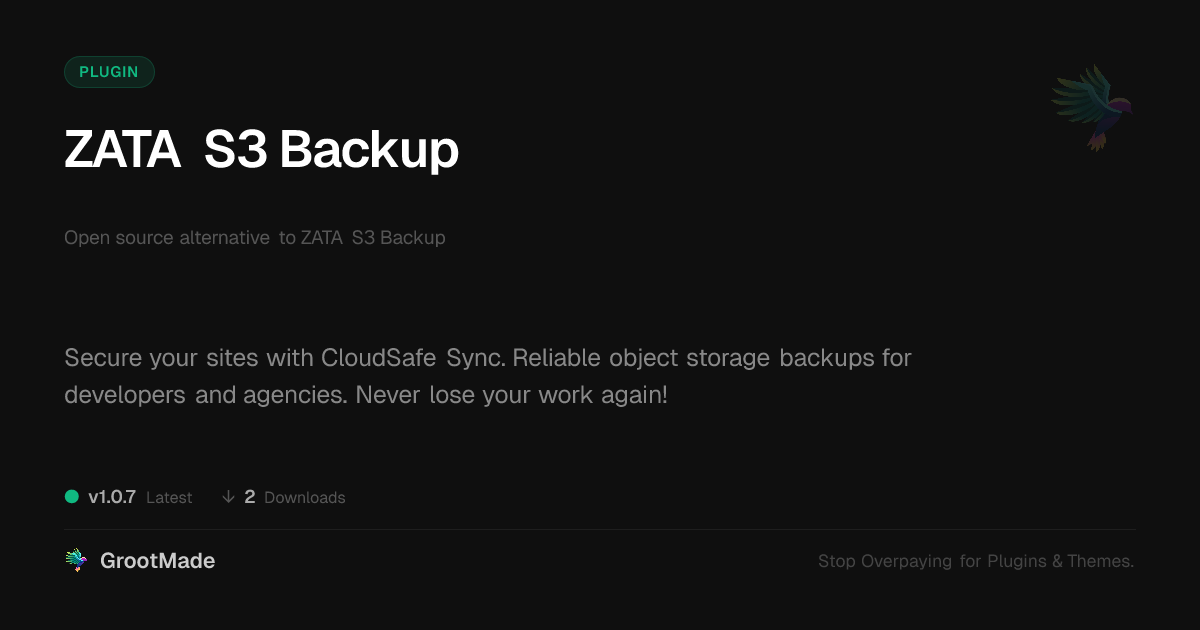
Task: Click the small GrootMade bird icon in footer
Action: (76, 561)
